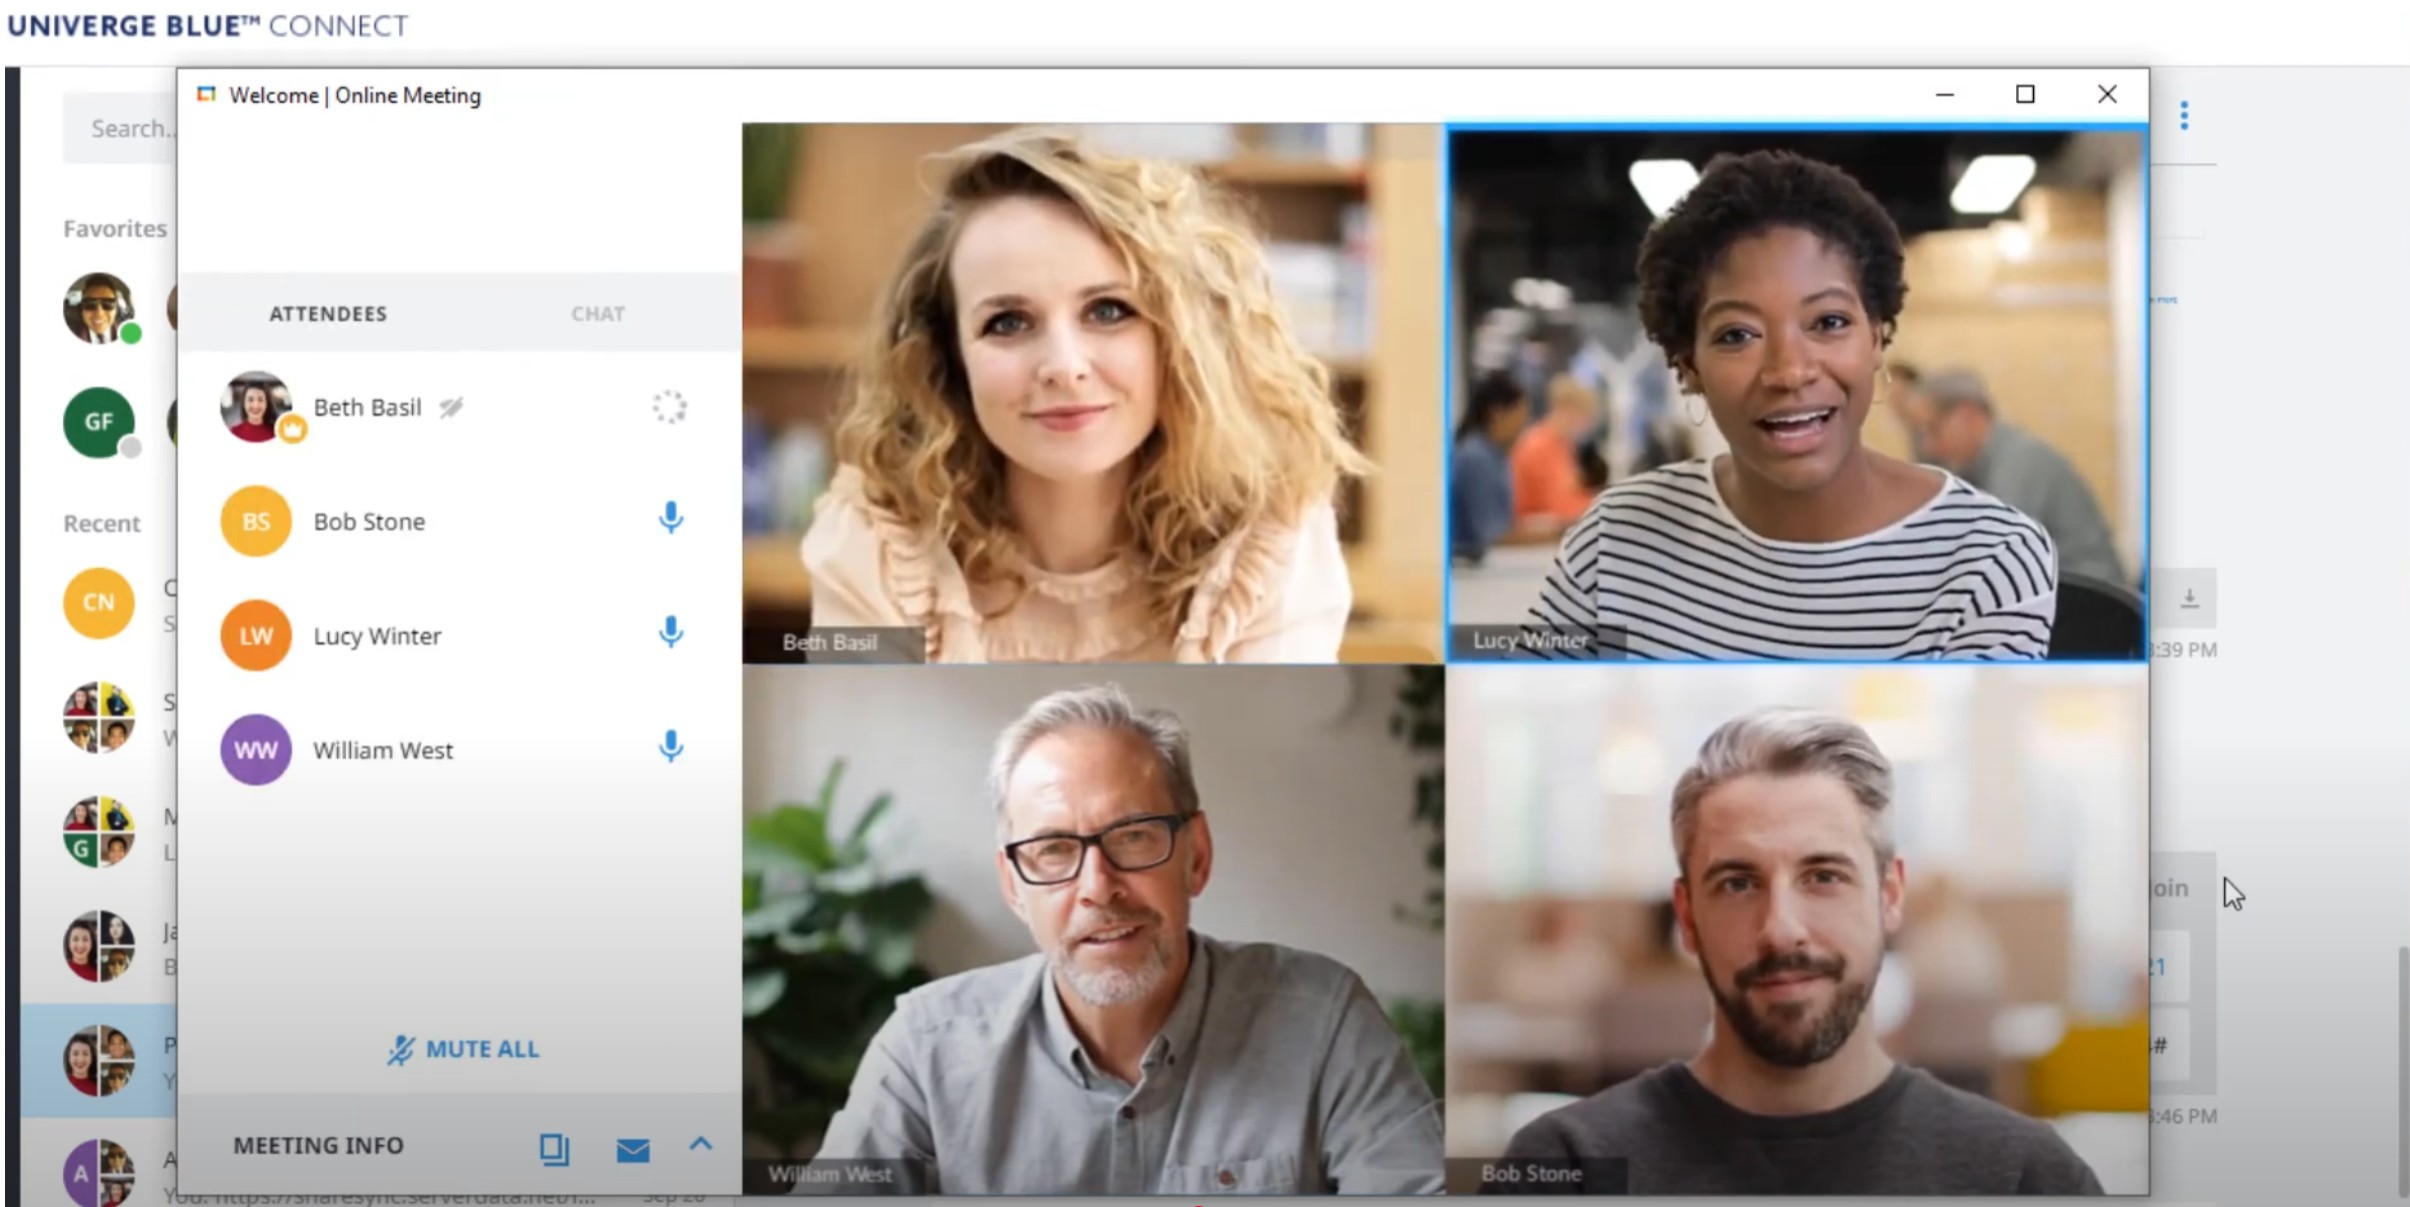Open the ATTENDEES tab

click(328, 313)
